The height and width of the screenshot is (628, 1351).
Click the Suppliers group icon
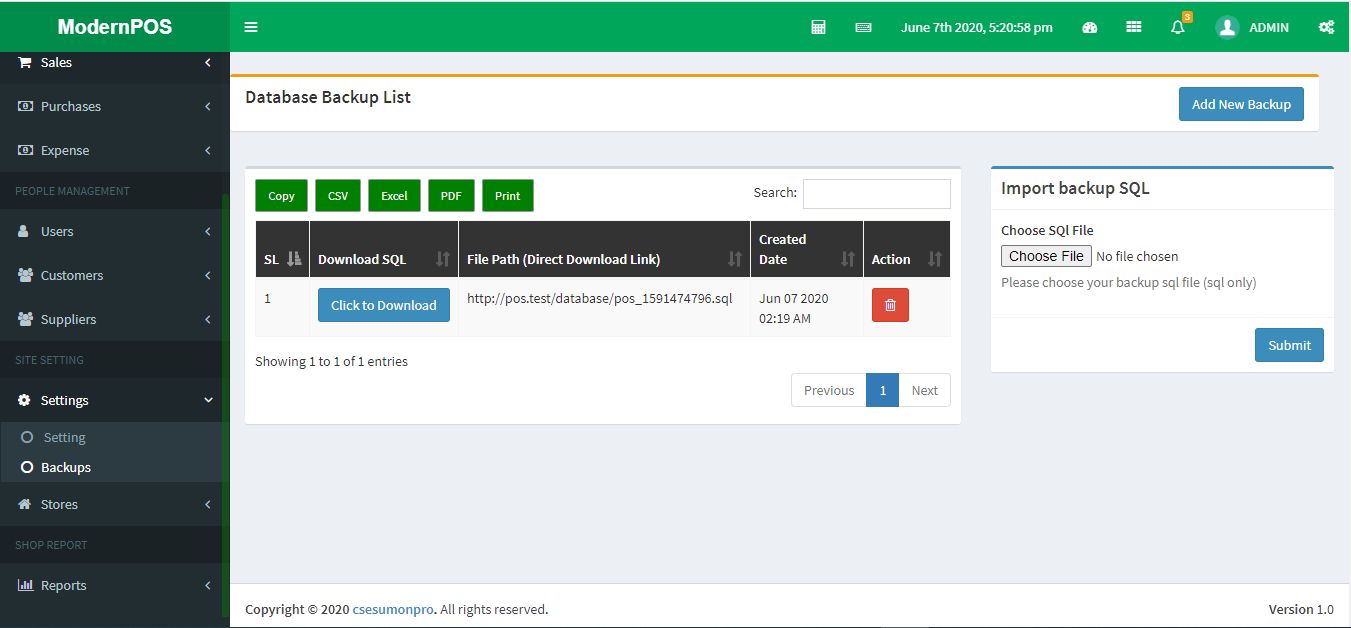tap(25, 319)
